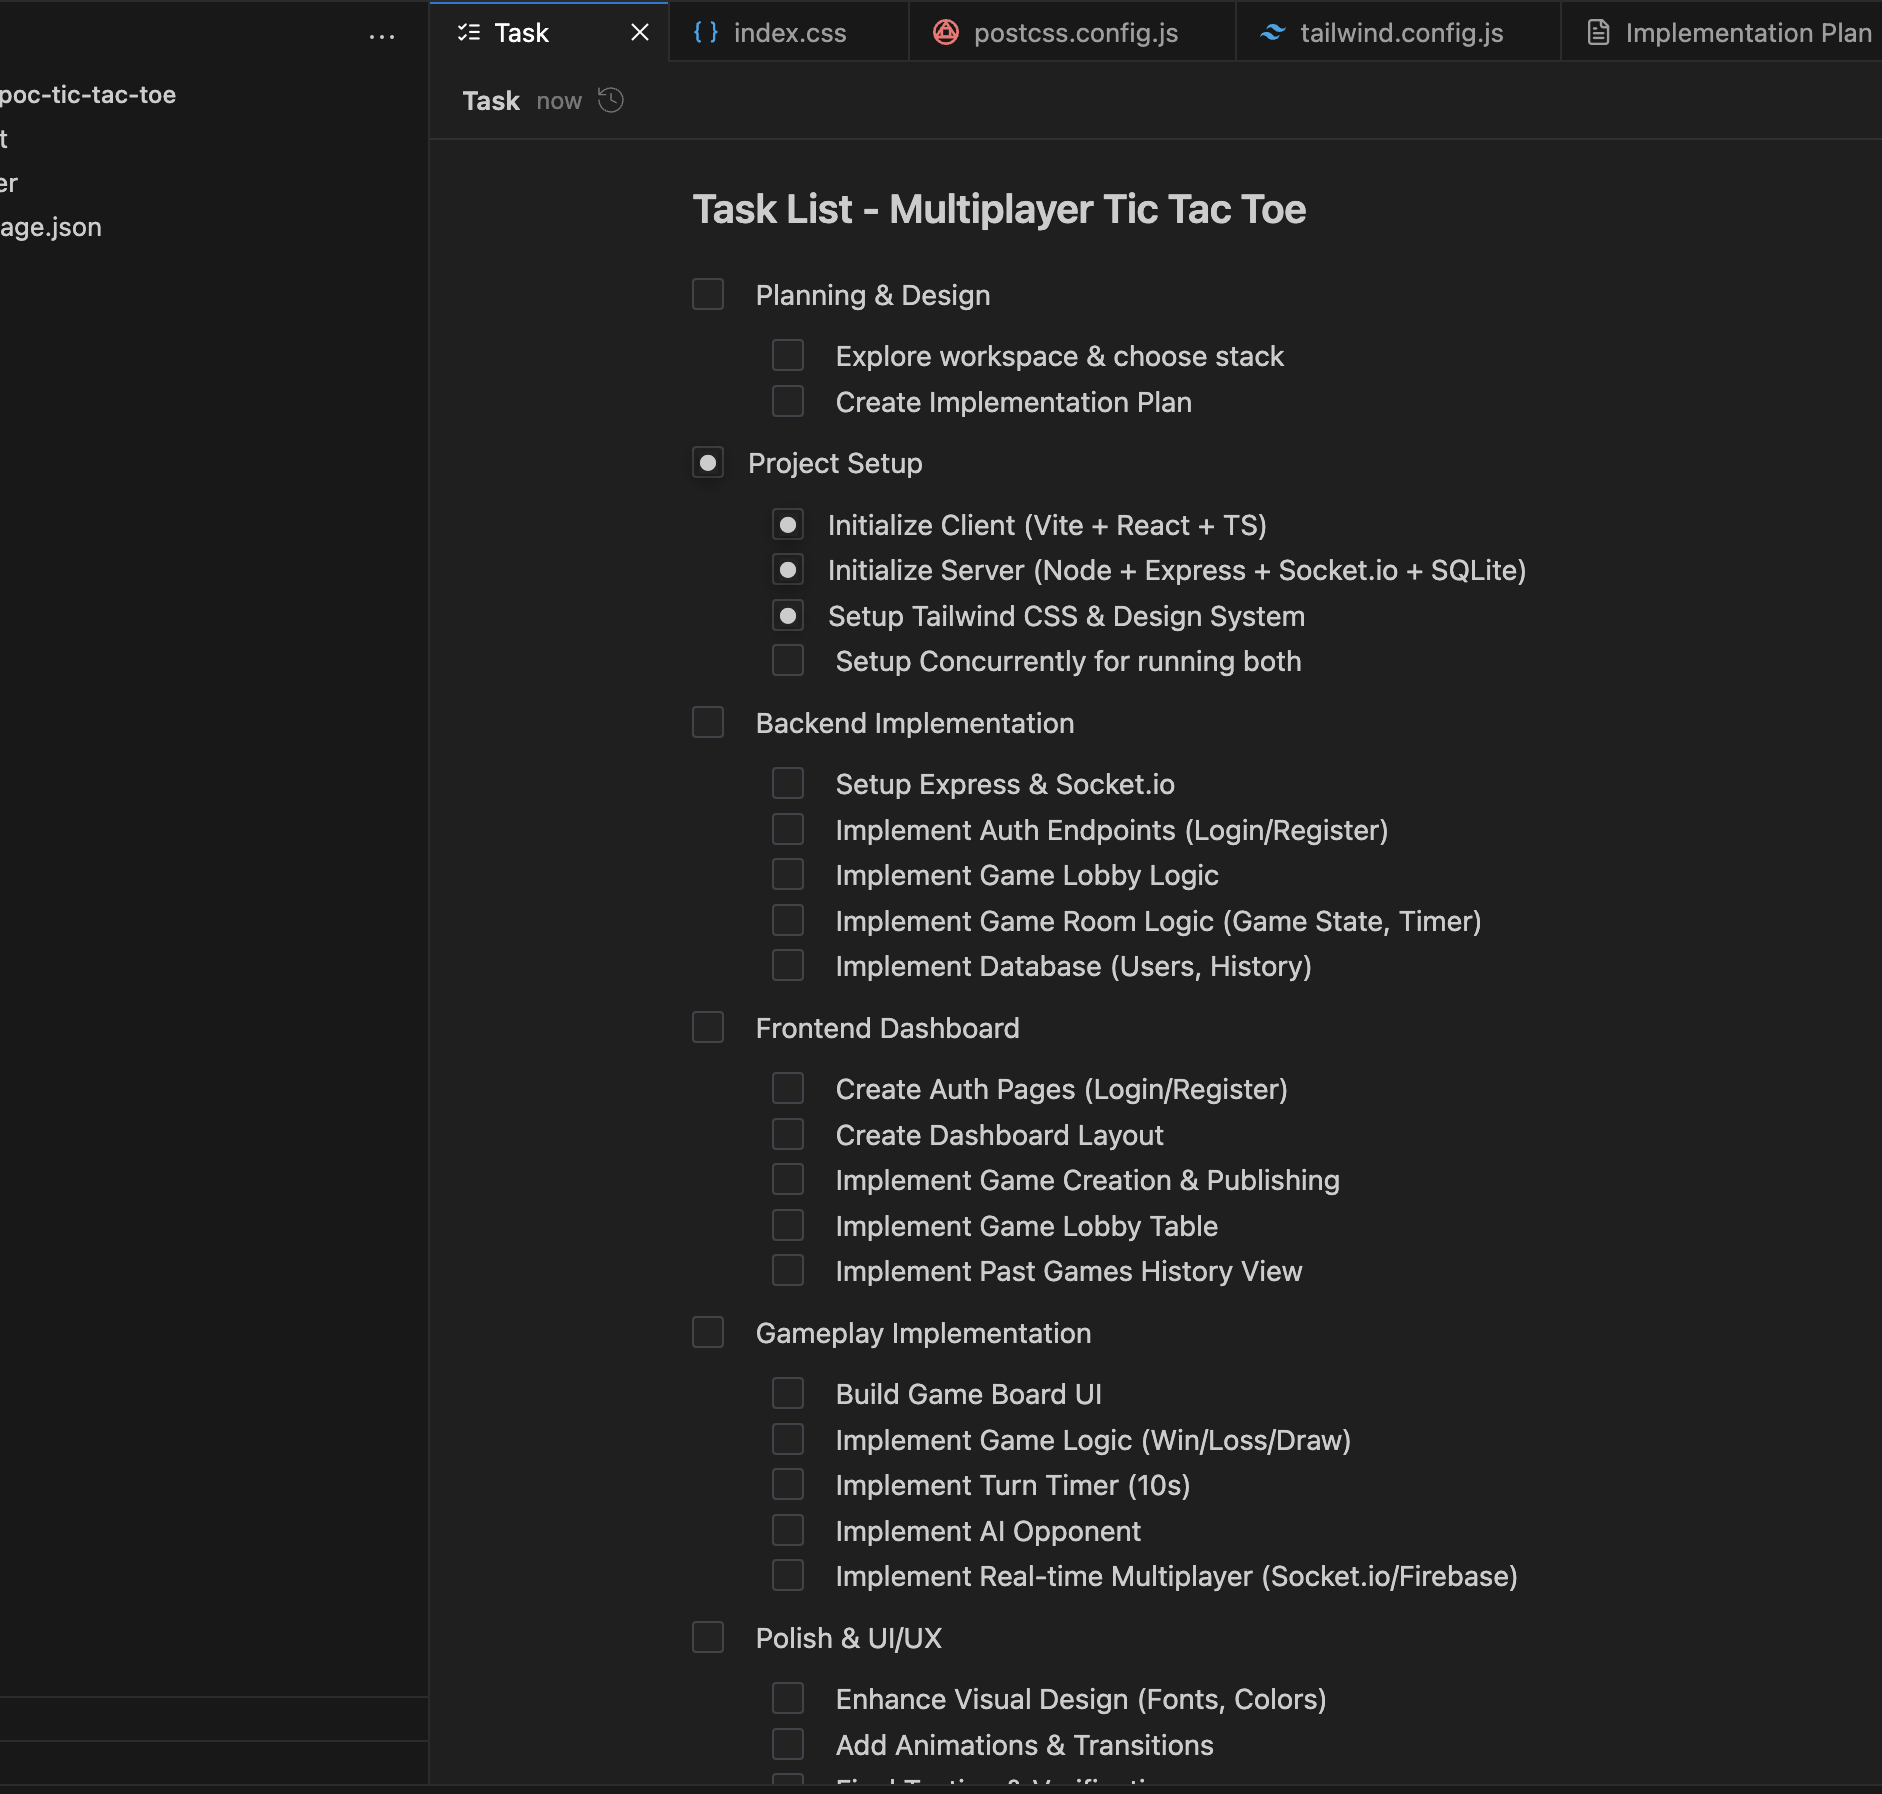Image resolution: width=1882 pixels, height=1794 pixels.
Task: Uncheck Initialize Client (Vite + React + TS)
Action: [789, 524]
